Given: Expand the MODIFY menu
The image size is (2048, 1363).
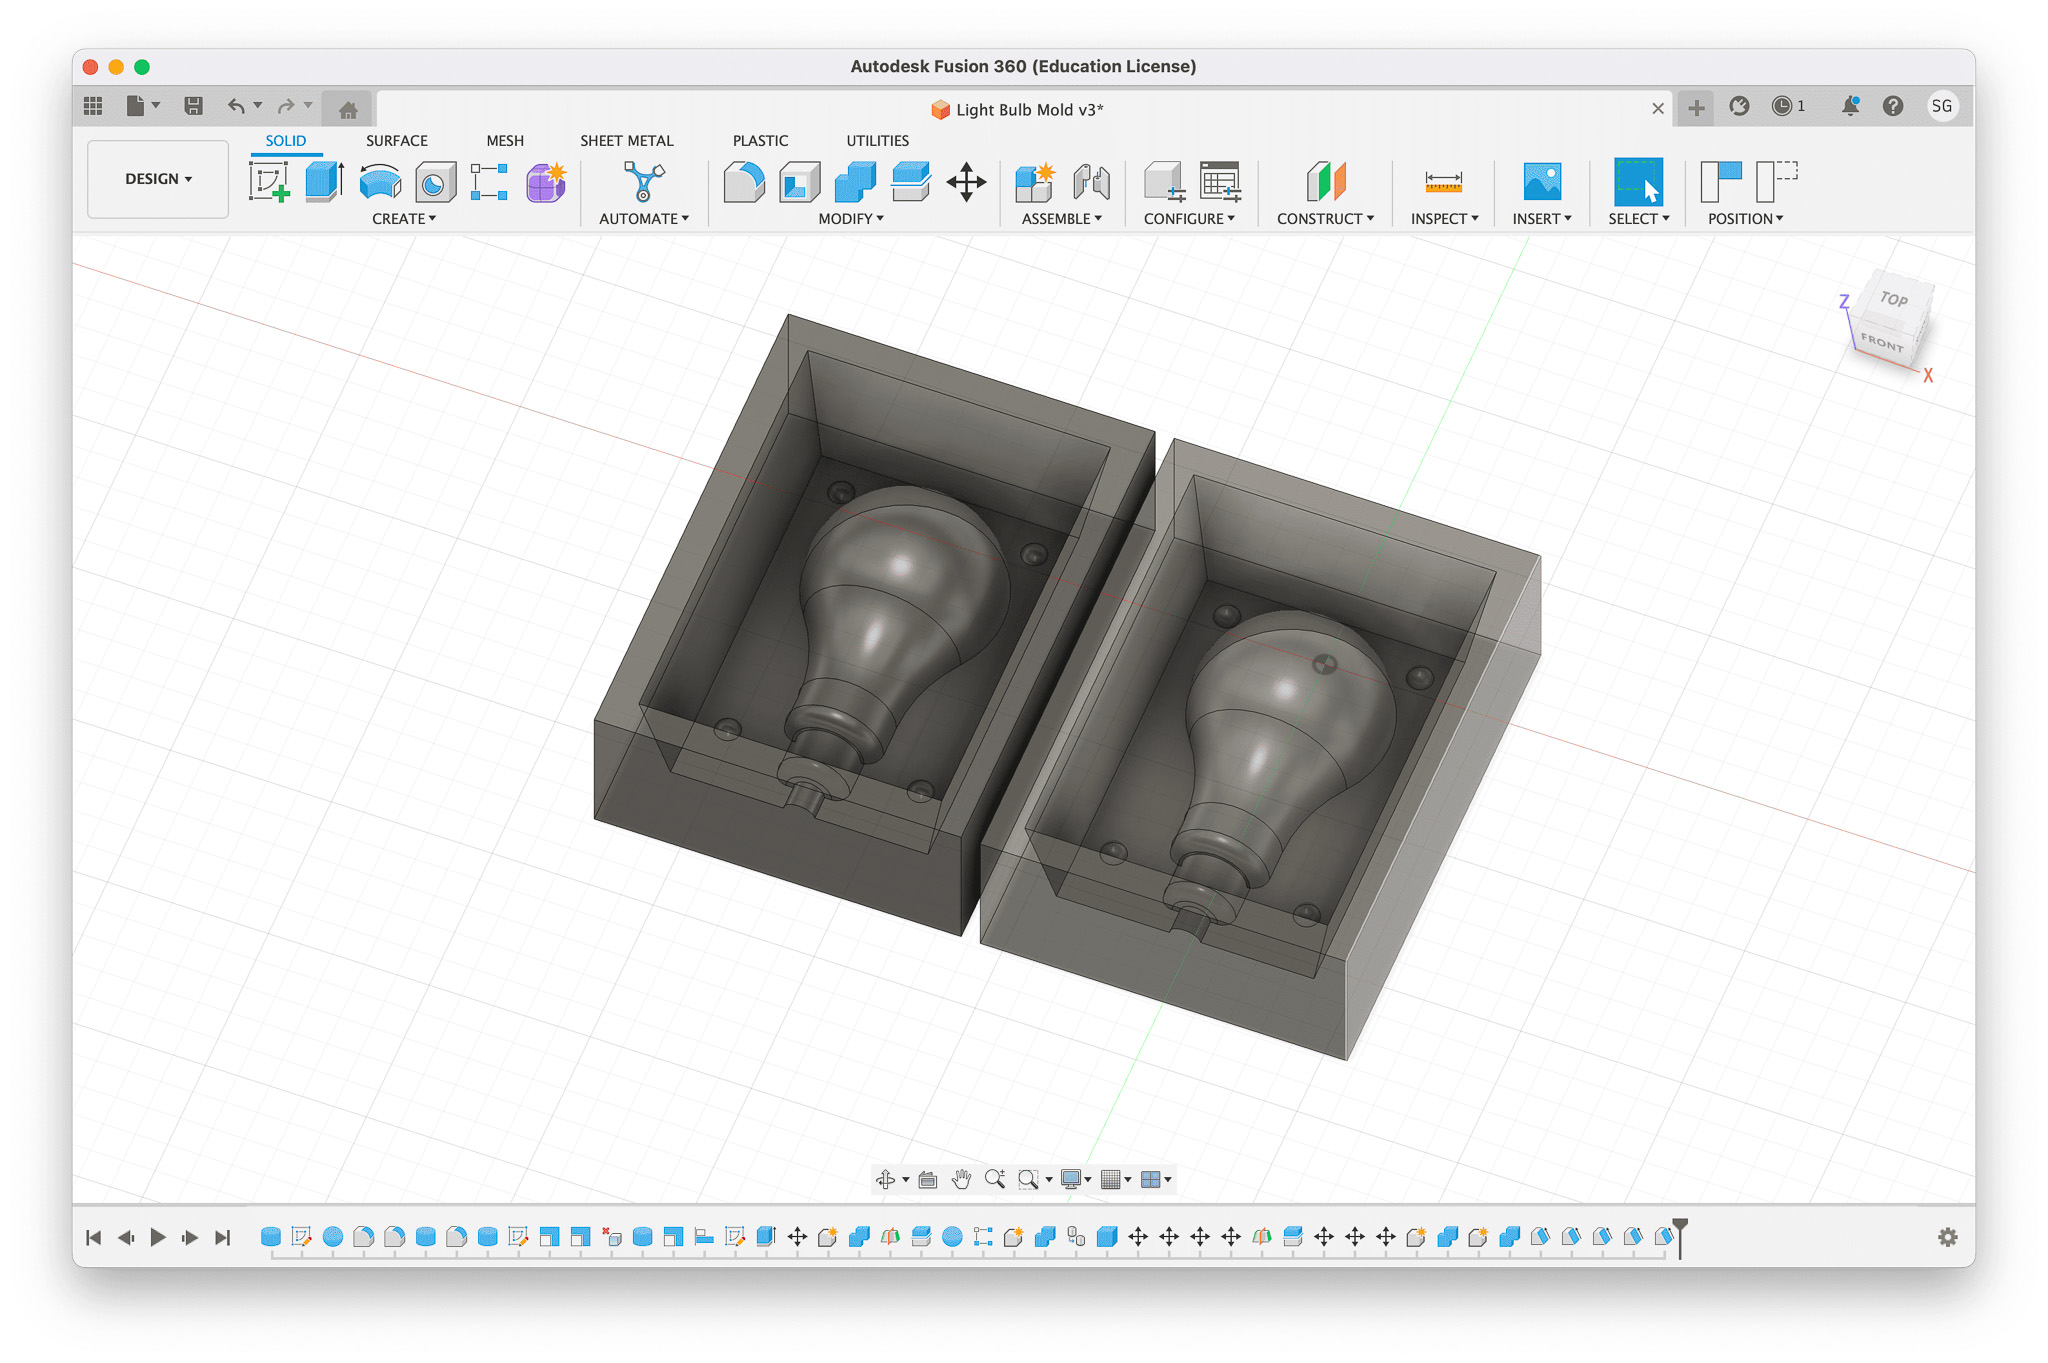Looking at the screenshot, I should point(851,219).
